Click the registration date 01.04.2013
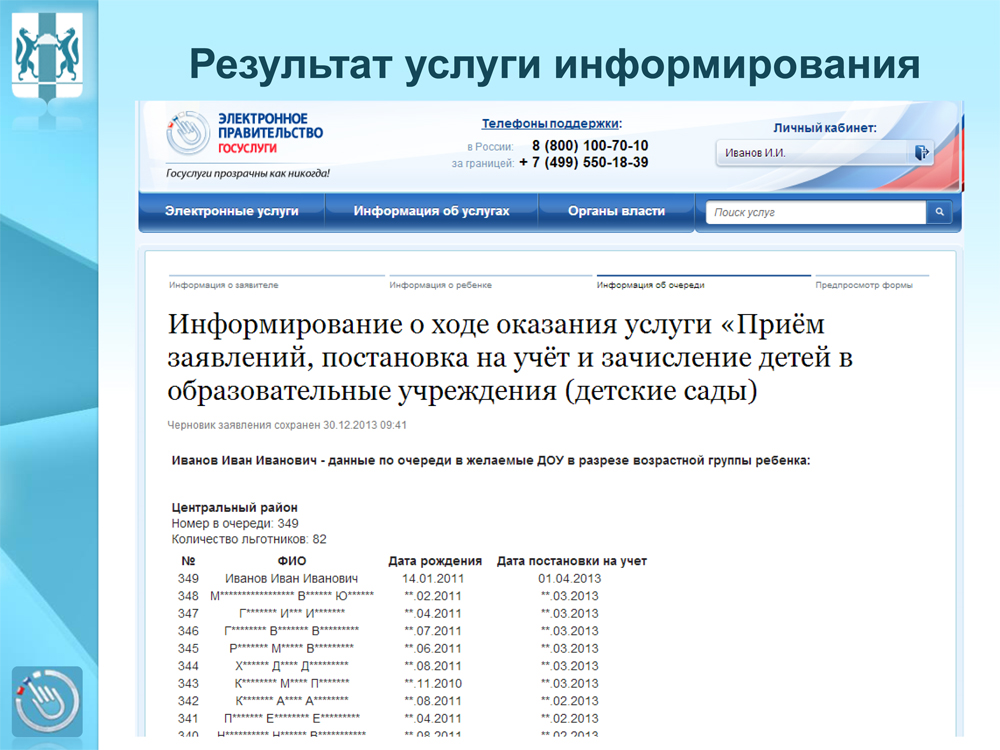The width and height of the screenshot is (1000, 750). pos(570,578)
